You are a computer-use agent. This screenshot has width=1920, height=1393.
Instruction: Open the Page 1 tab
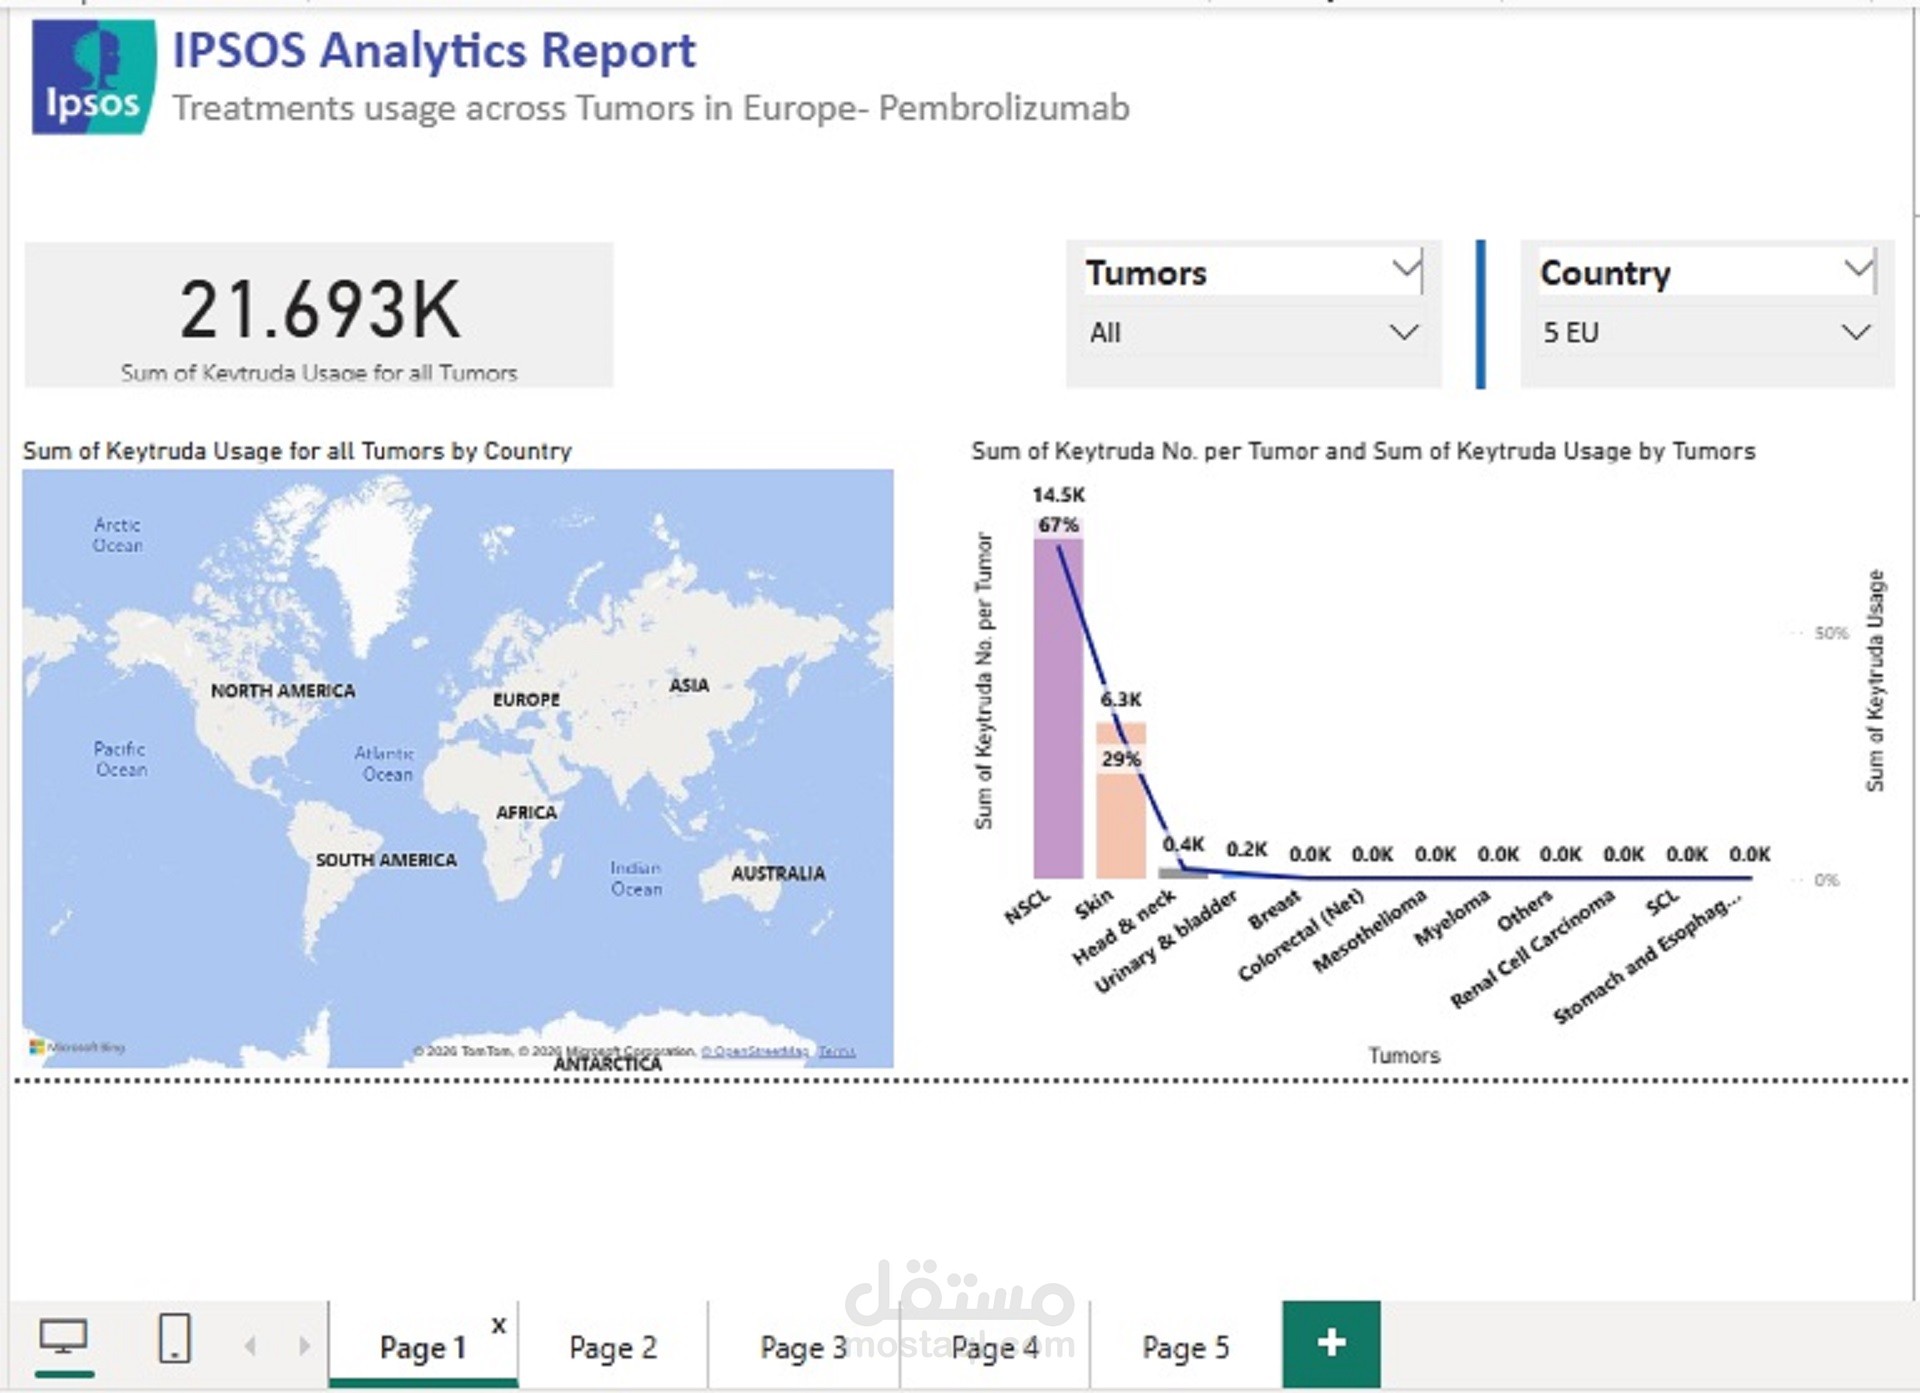tap(423, 1347)
